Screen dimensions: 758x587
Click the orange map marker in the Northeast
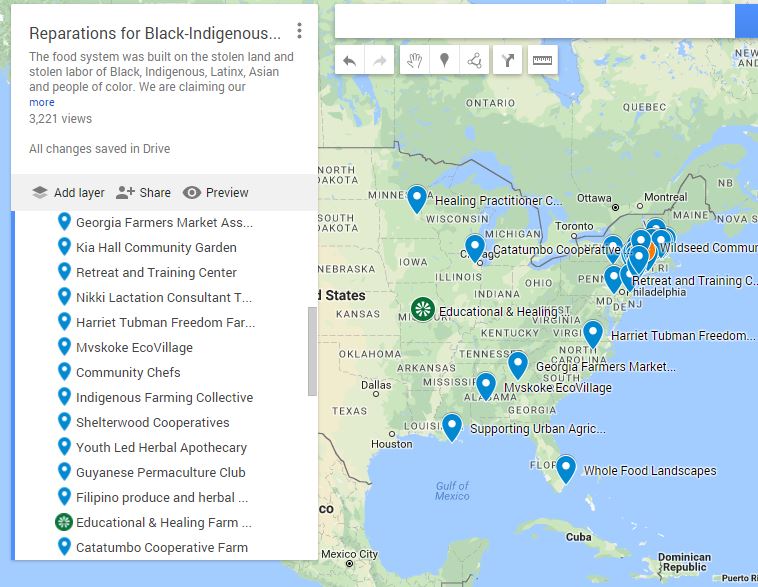click(x=651, y=251)
